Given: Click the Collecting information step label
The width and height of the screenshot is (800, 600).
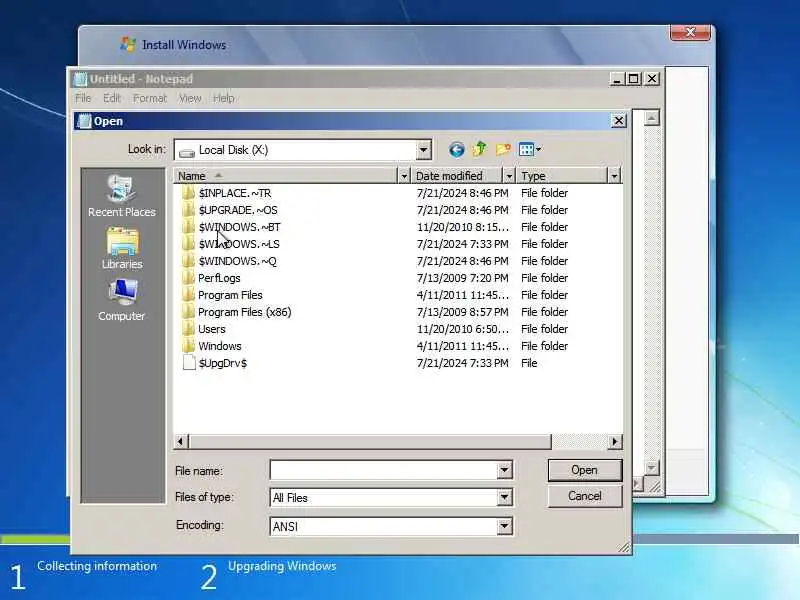Looking at the screenshot, I should point(97,566).
